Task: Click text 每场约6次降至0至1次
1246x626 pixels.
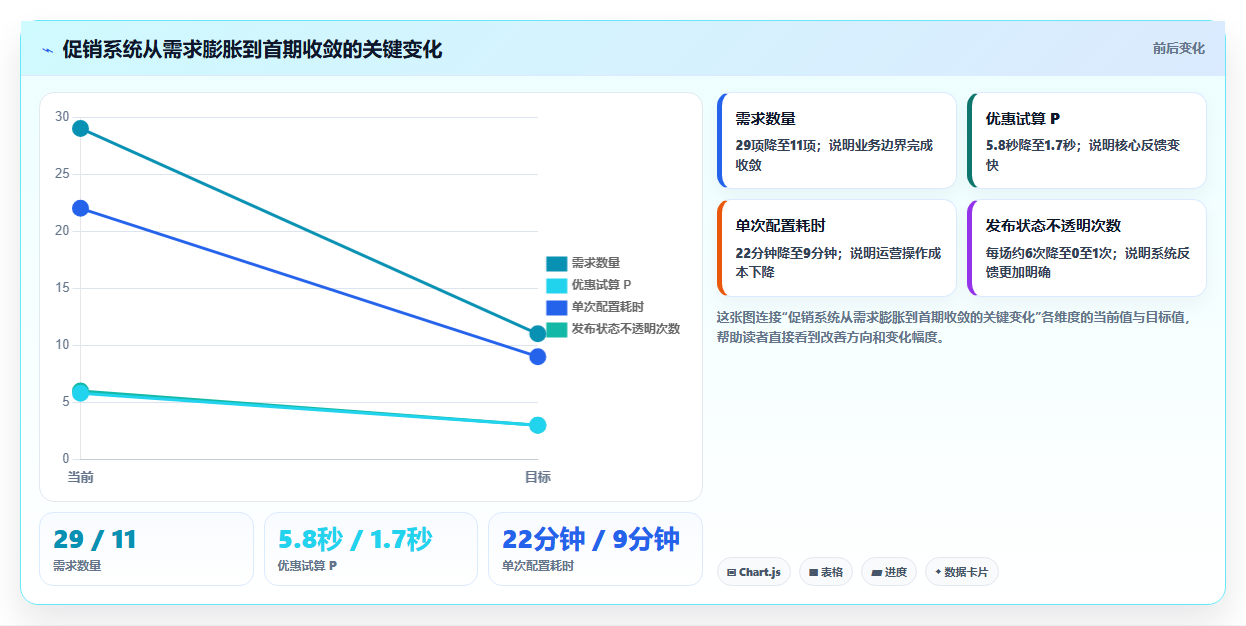Action: click(1050, 253)
